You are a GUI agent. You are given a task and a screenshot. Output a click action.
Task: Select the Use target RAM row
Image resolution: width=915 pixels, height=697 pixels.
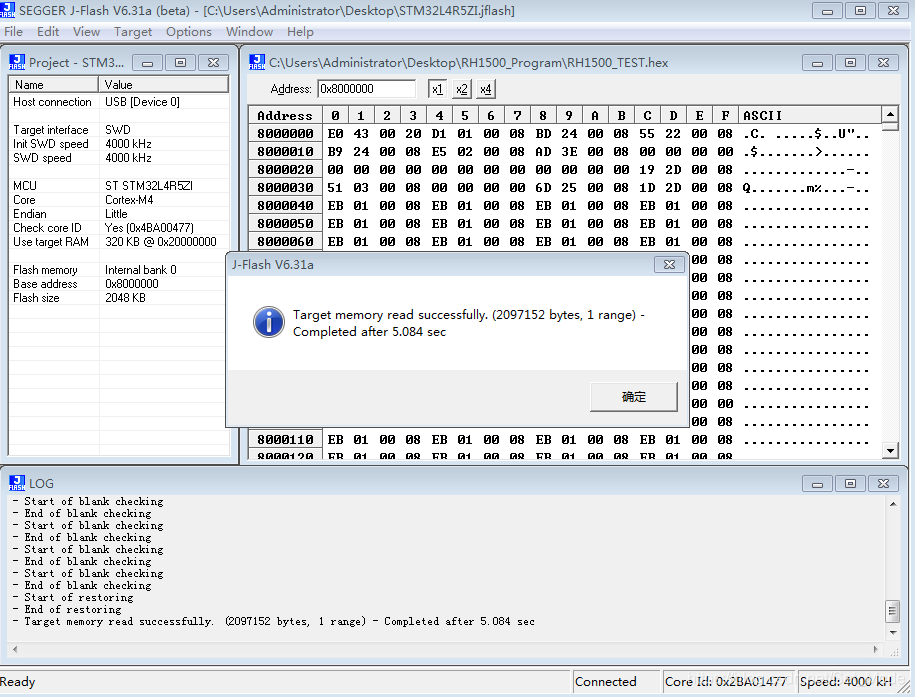[x=118, y=242]
